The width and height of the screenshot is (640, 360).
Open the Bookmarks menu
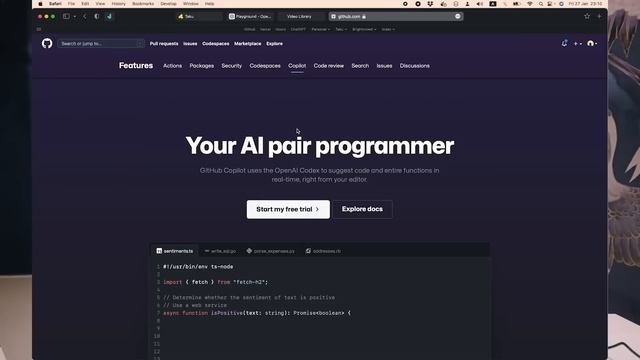pos(143,4)
